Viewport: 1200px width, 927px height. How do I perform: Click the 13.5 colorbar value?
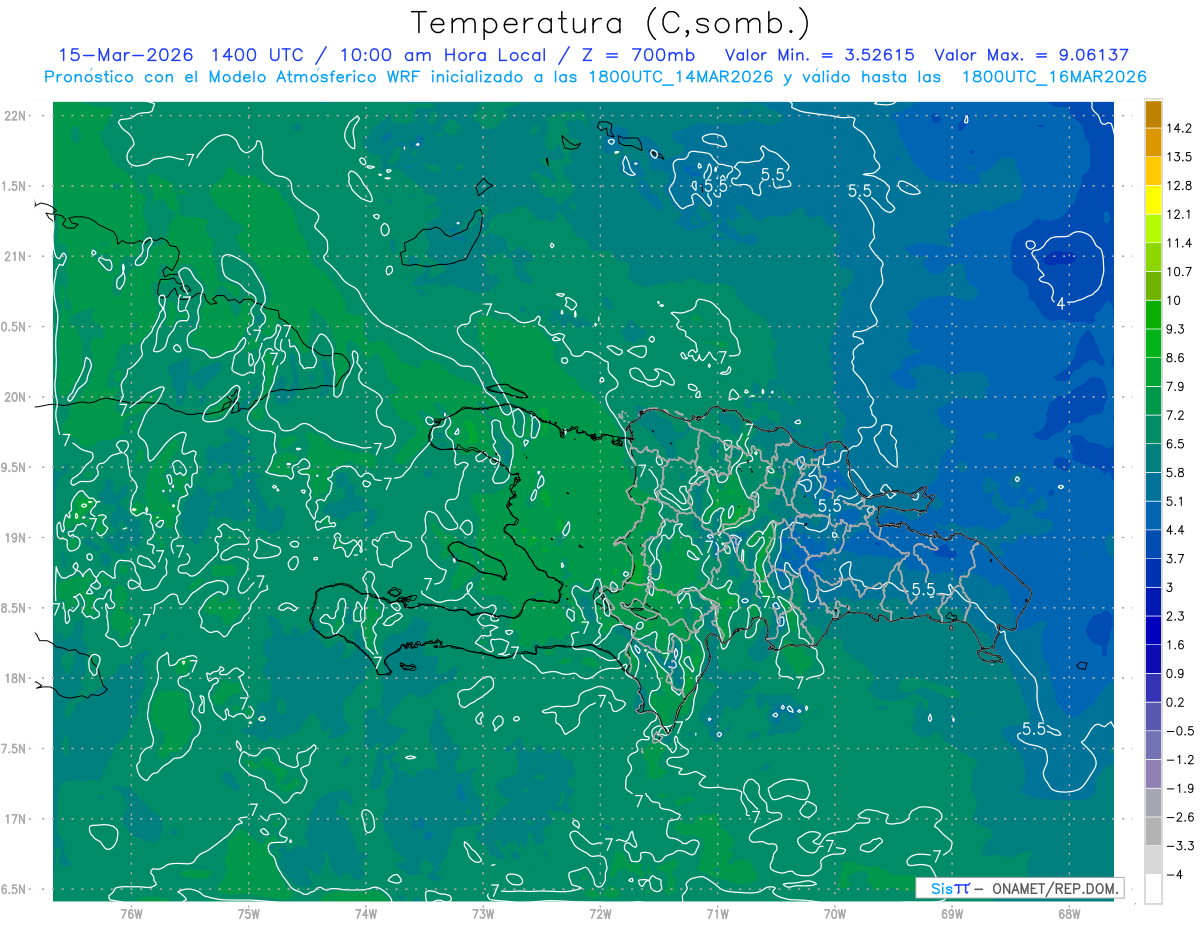[1180, 157]
